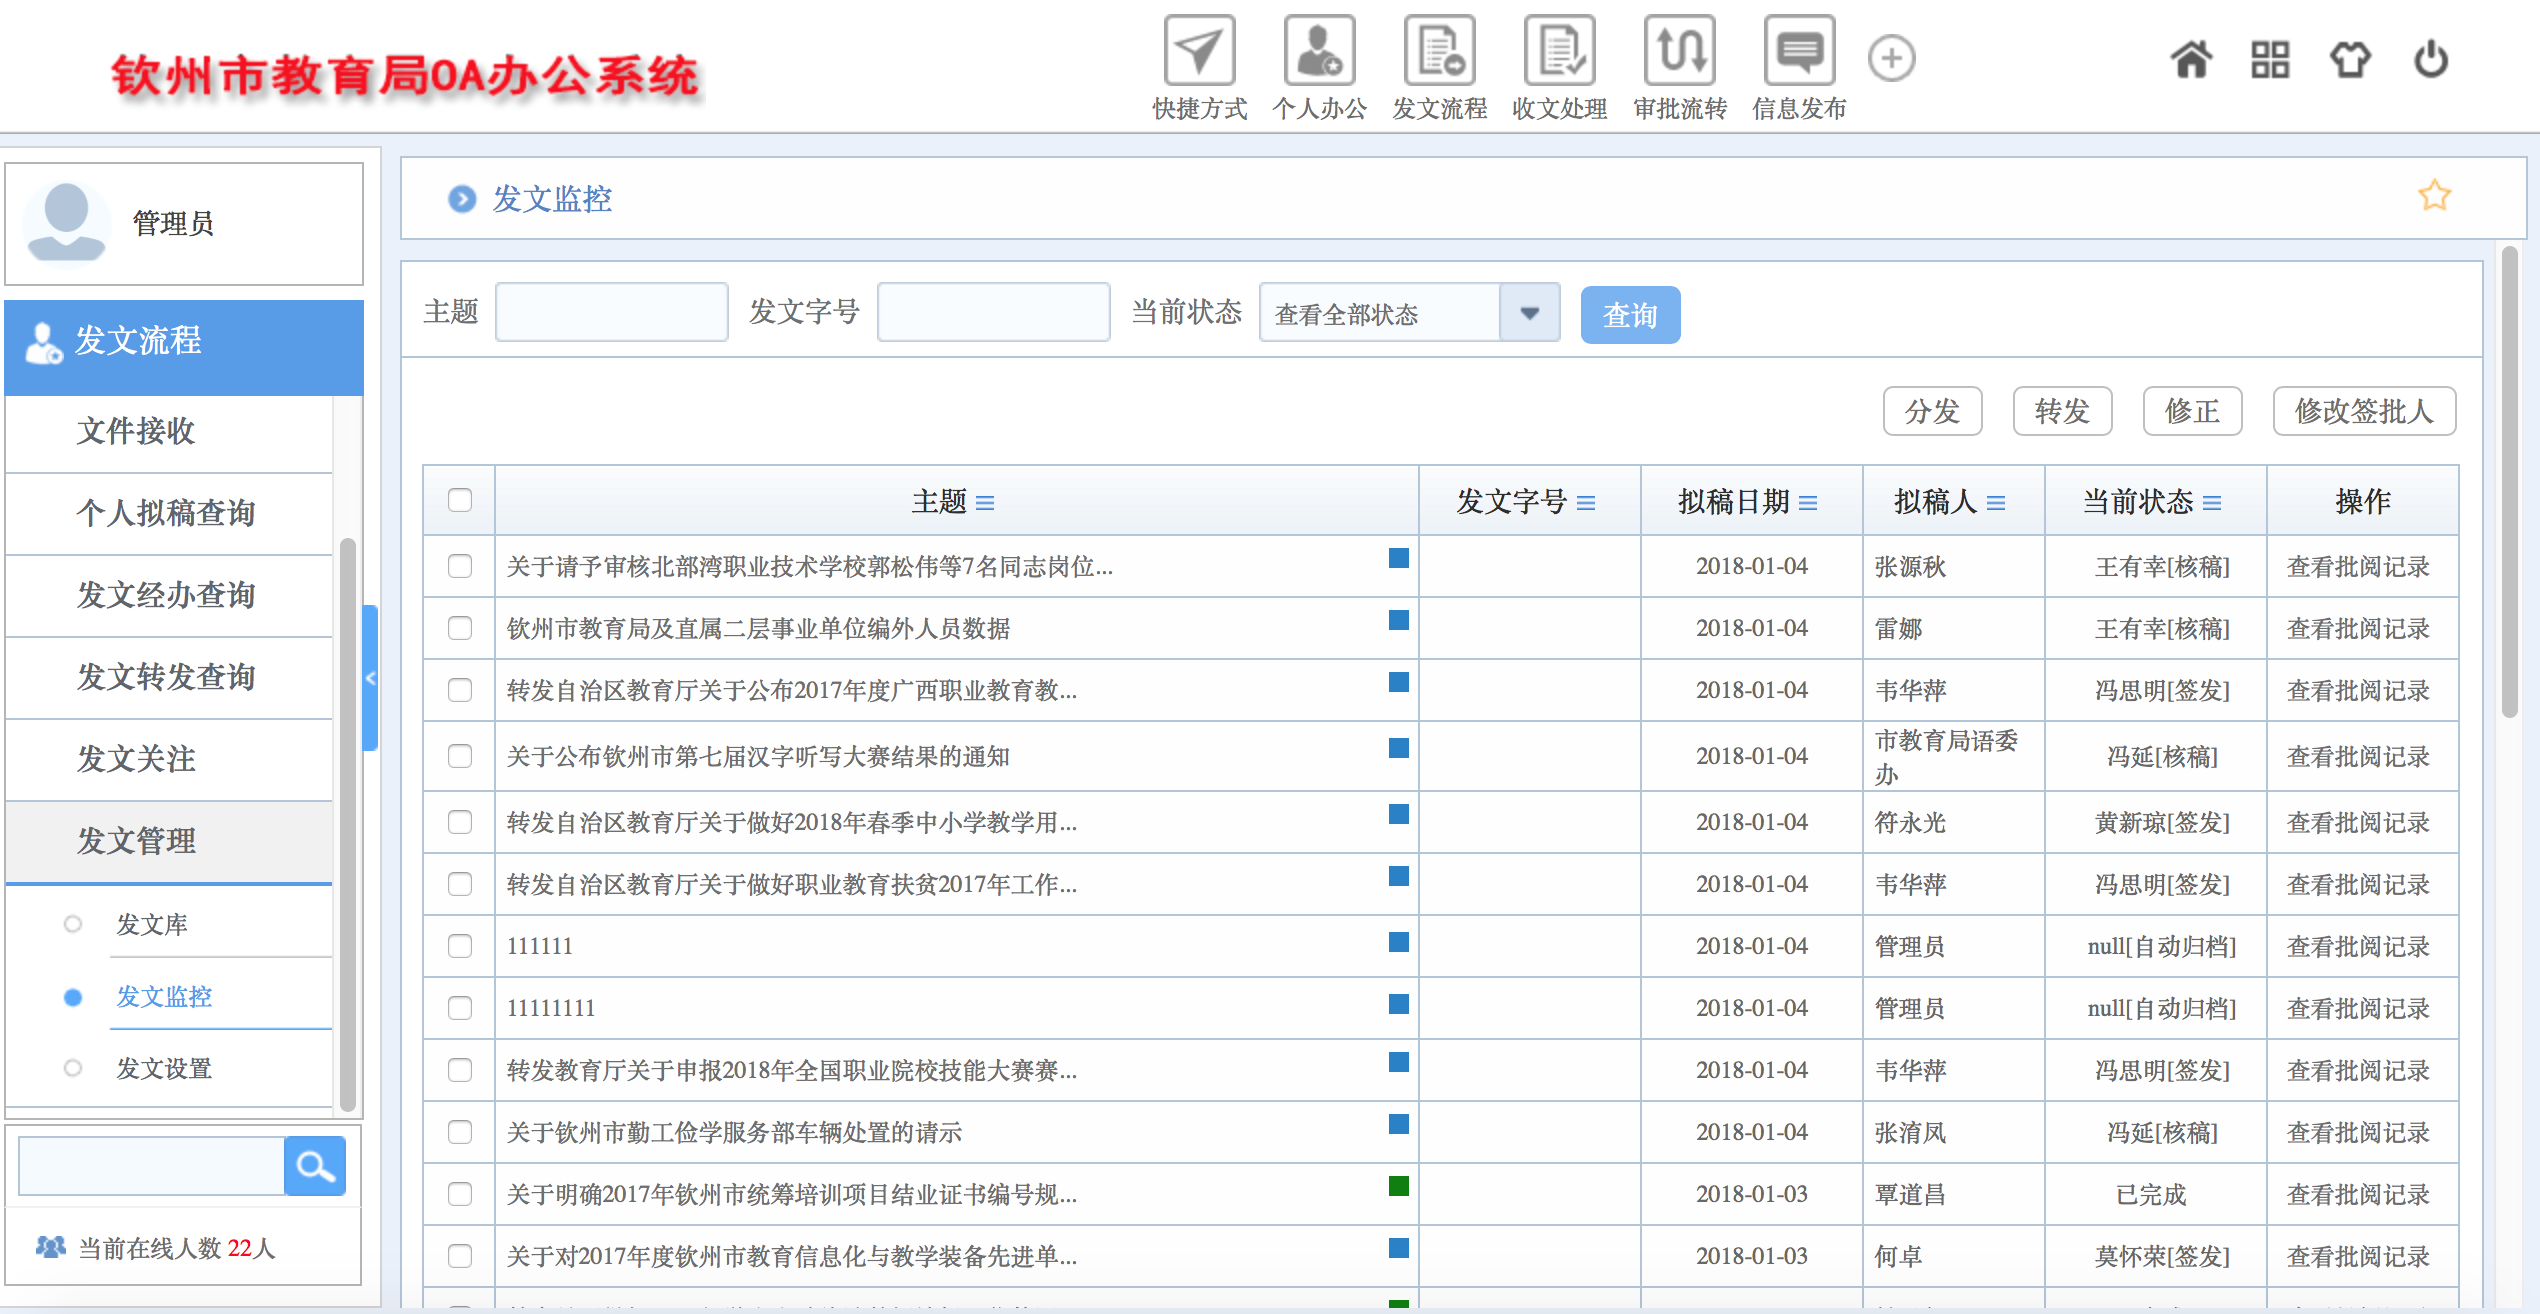Check the row 11111111

coord(460,1008)
